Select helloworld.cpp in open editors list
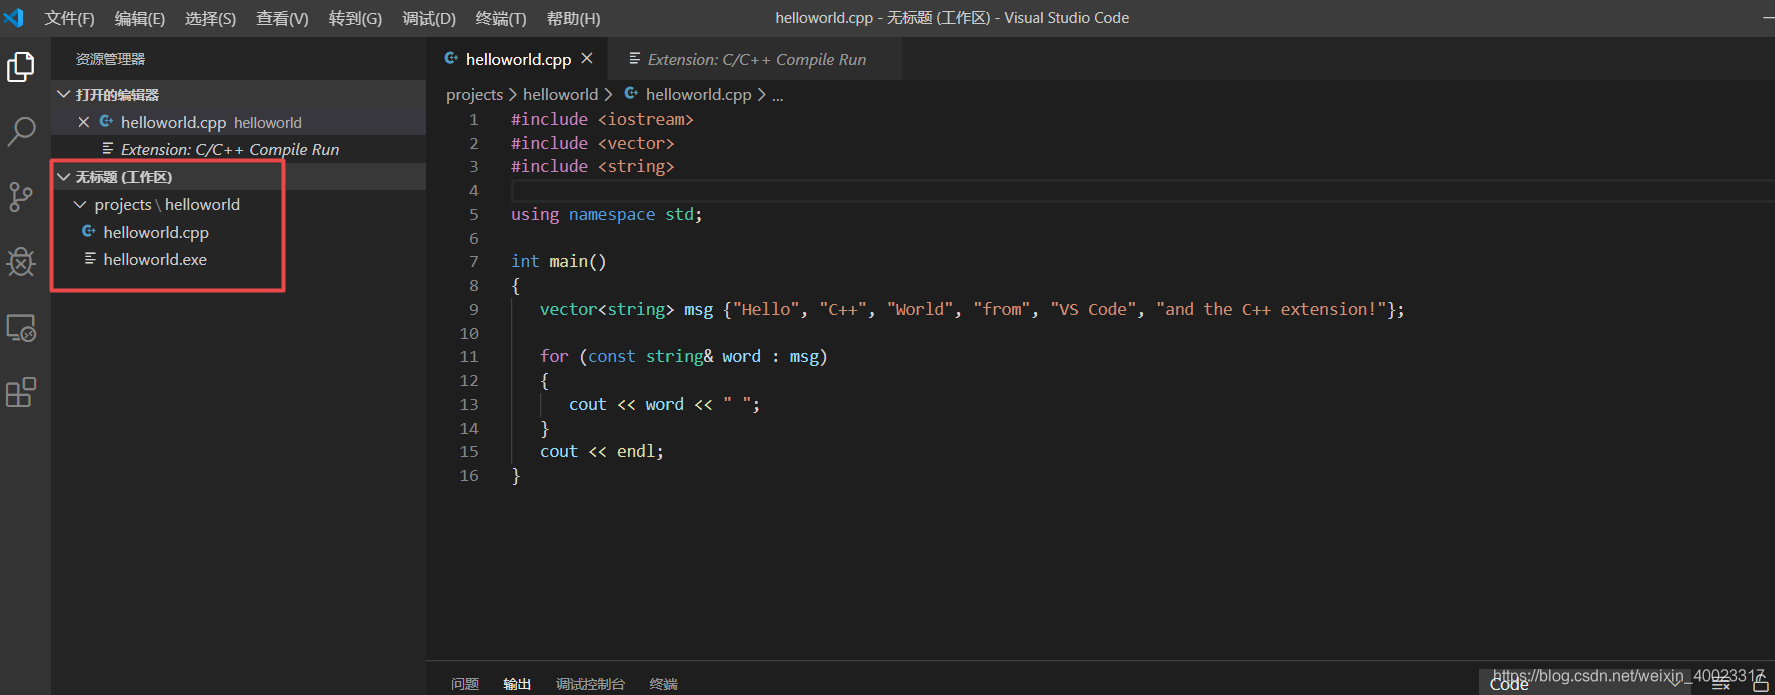Screen dimensions: 1775x695 click(240, 122)
